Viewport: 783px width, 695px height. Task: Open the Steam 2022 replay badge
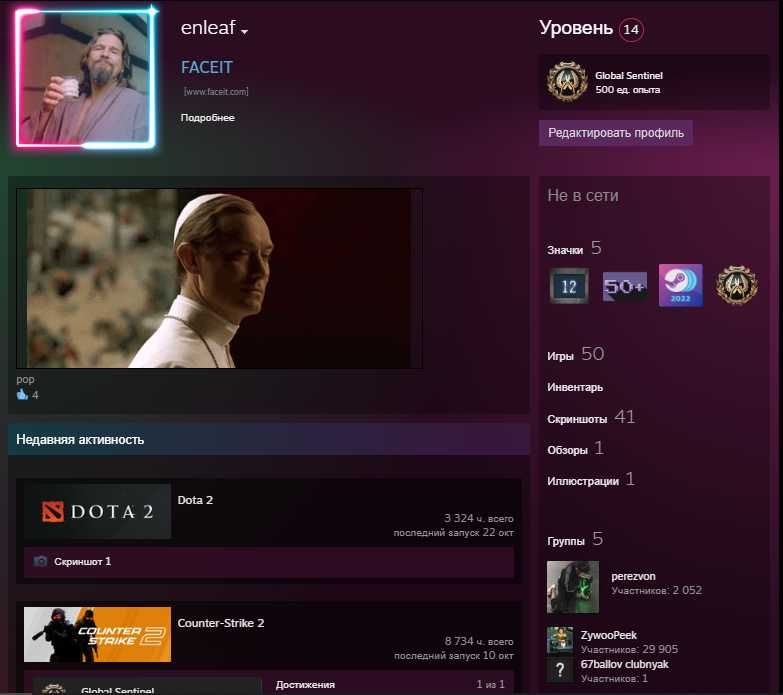point(681,286)
